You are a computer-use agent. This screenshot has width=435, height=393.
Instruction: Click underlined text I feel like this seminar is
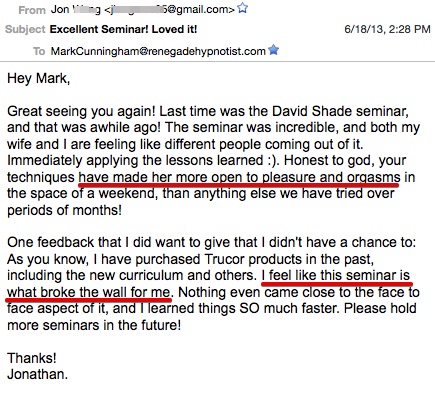click(336, 276)
